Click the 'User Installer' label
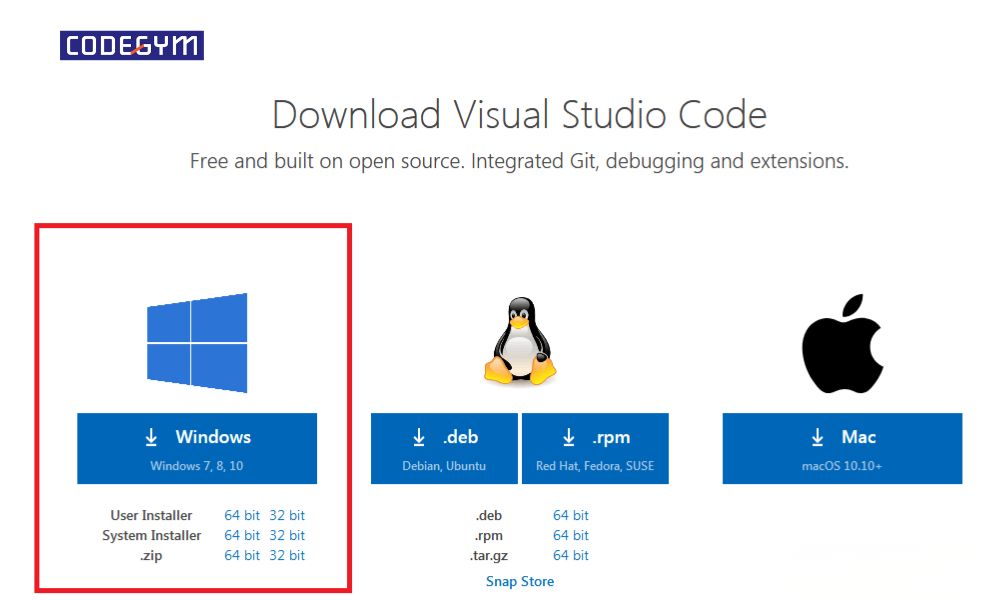 click(151, 515)
